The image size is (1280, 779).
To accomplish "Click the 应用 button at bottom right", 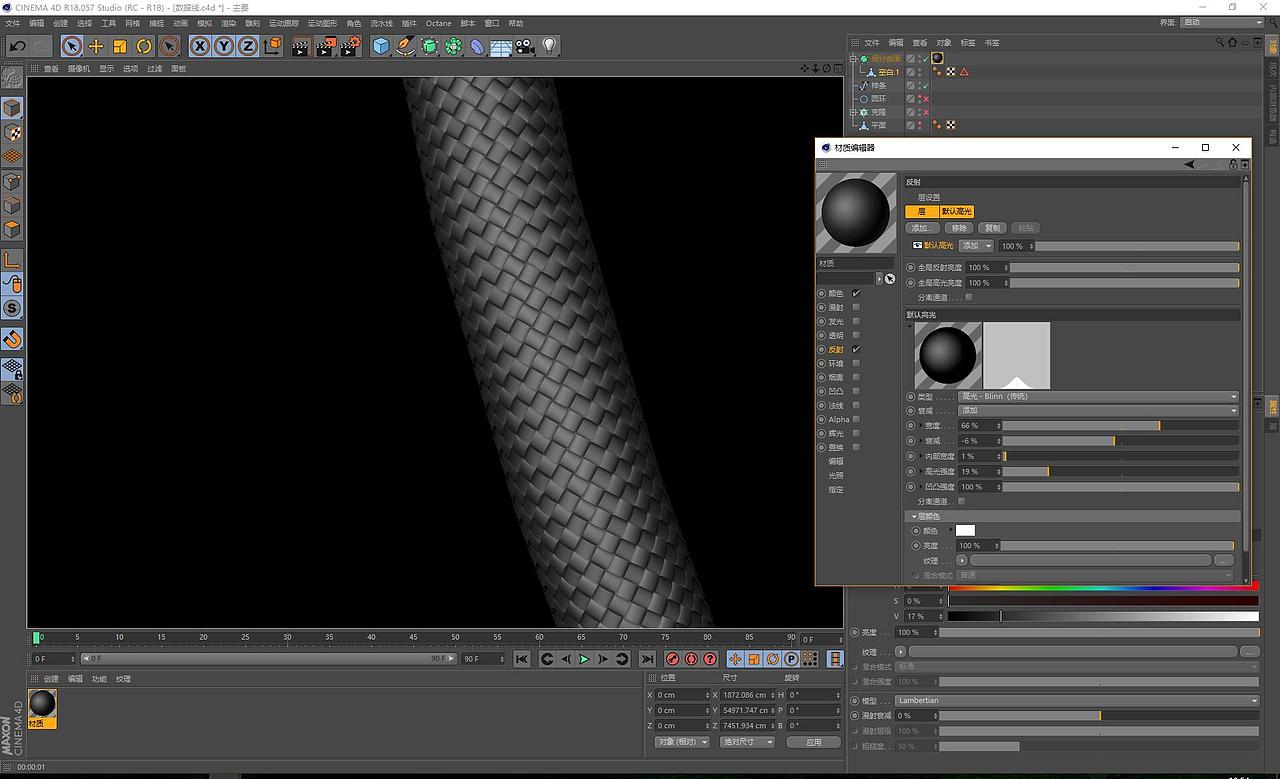I will [x=813, y=742].
